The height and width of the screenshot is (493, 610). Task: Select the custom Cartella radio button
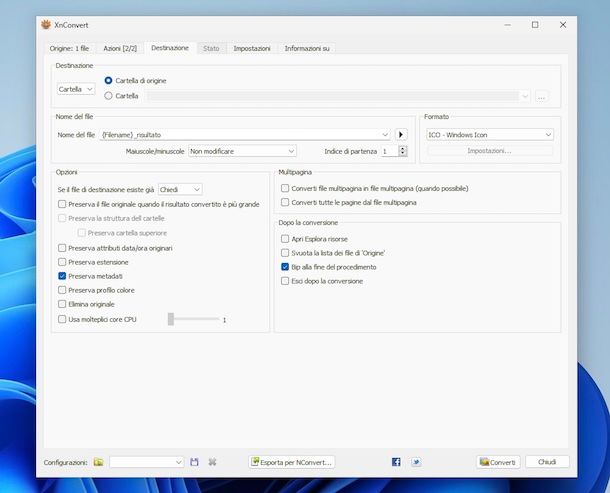[109, 96]
